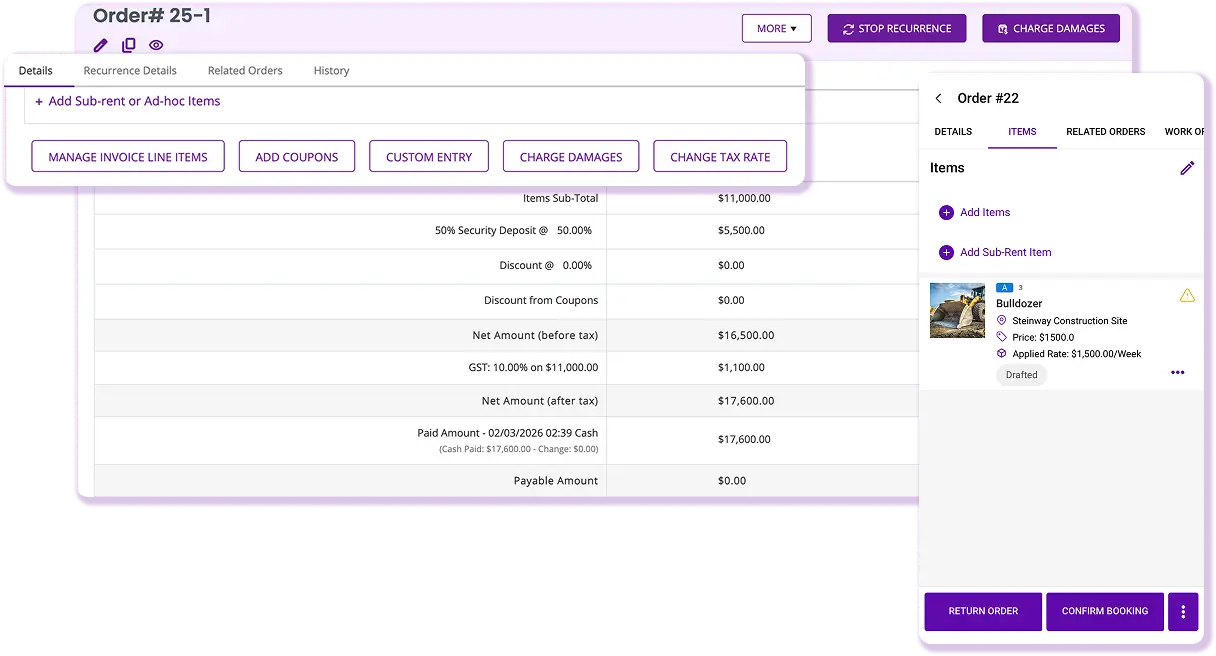Click the pencil icon beside Items heading
1216x656 pixels.
click(x=1187, y=168)
